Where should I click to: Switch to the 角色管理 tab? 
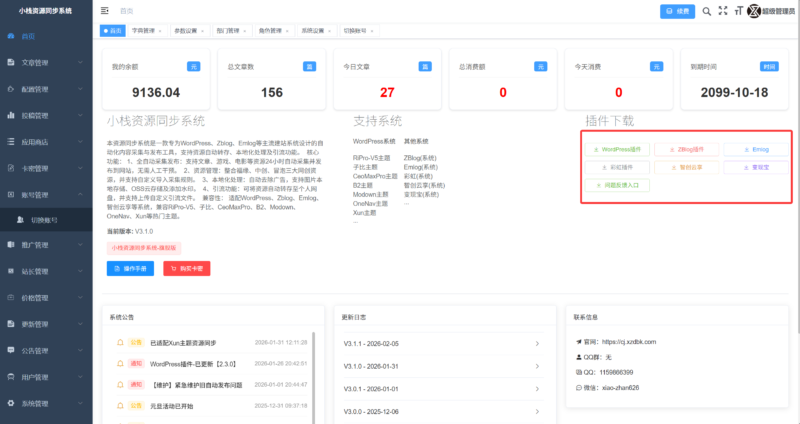273,31
